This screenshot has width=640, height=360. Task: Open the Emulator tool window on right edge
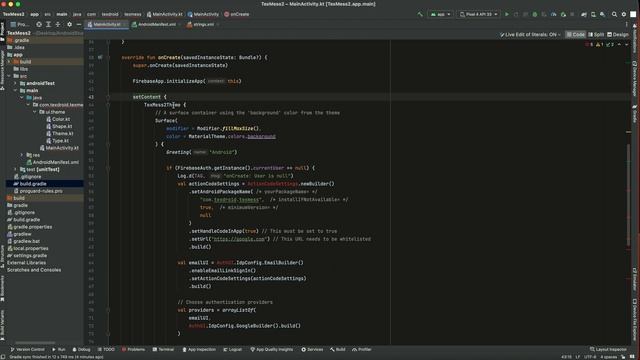tap(635, 279)
